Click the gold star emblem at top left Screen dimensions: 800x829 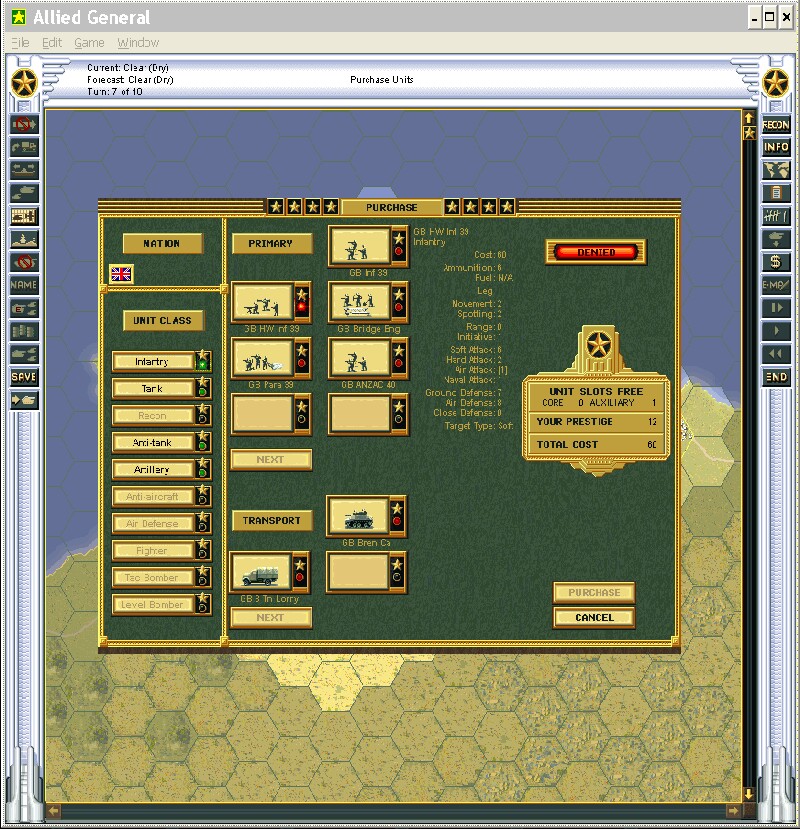coord(24,84)
